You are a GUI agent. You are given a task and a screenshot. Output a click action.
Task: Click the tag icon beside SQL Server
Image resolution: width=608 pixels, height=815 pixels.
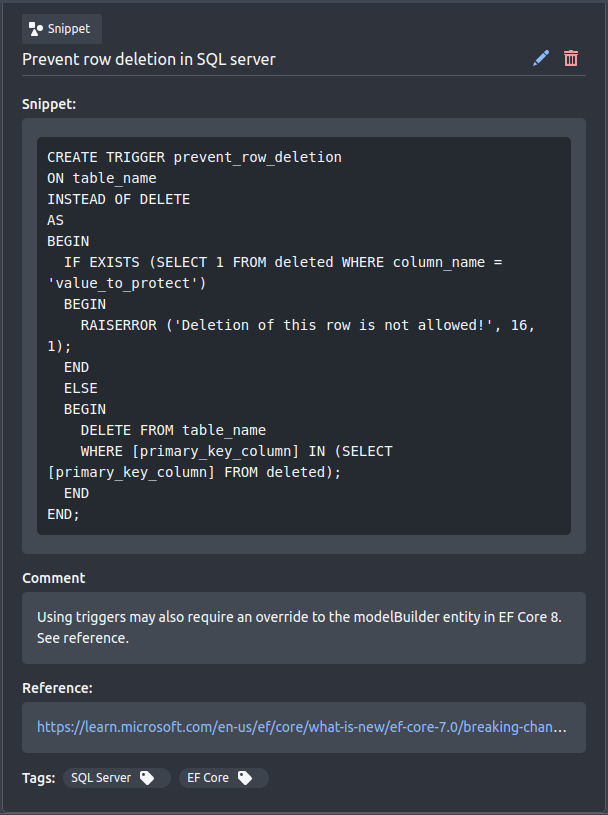(x=147, y=778)
